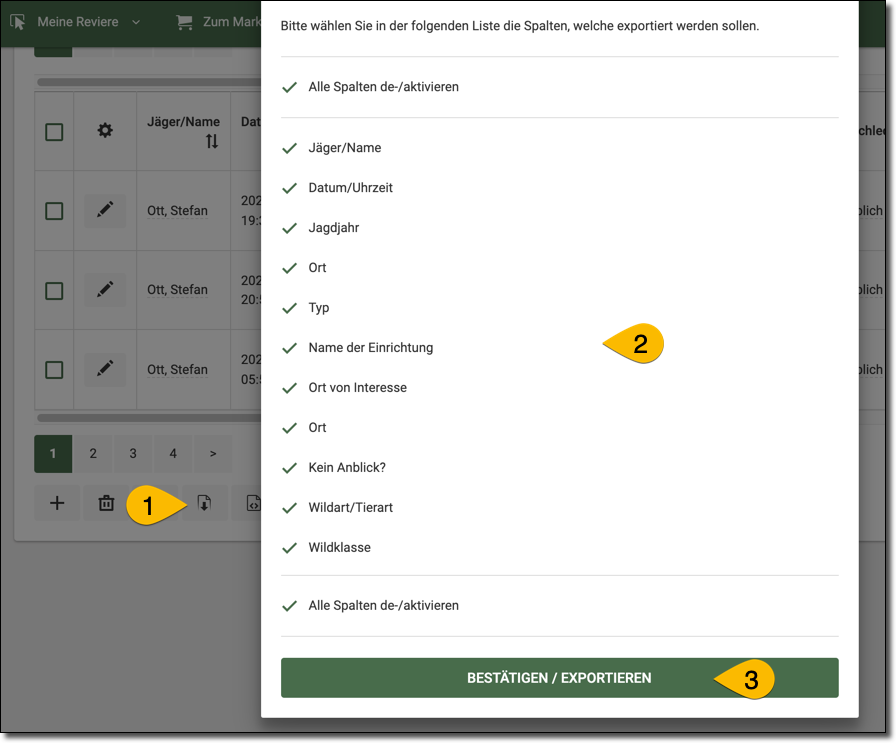Screen dimensions: 896x743
Task: Toggle the select-all checkbox in table header
Action: [x=54, y=131]
